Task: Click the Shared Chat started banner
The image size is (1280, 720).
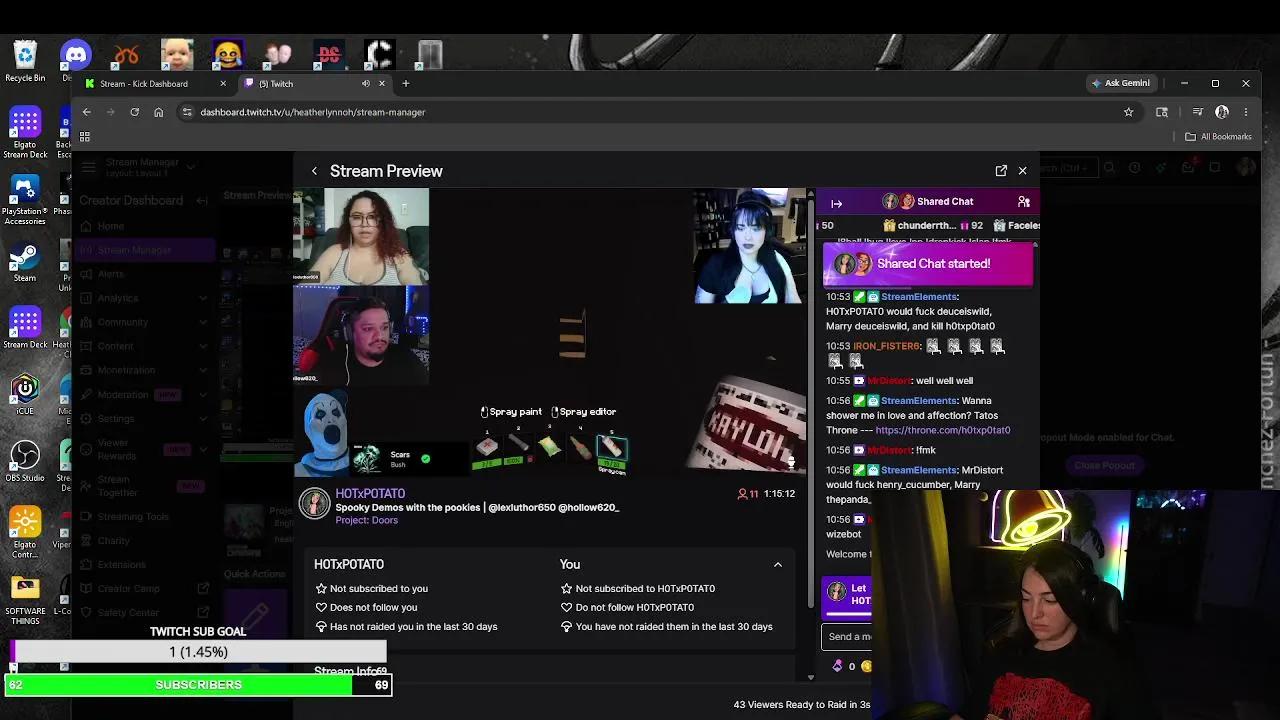Action: [928, 264]
